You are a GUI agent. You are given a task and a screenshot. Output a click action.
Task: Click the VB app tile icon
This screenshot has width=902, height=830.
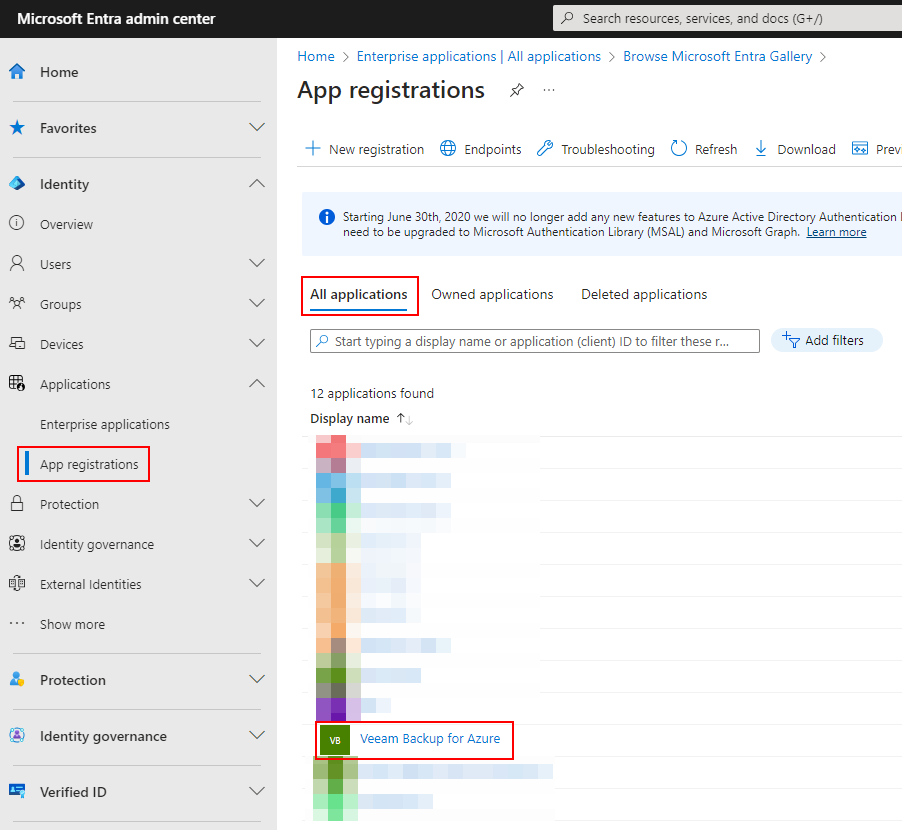(x=335, y=740)
